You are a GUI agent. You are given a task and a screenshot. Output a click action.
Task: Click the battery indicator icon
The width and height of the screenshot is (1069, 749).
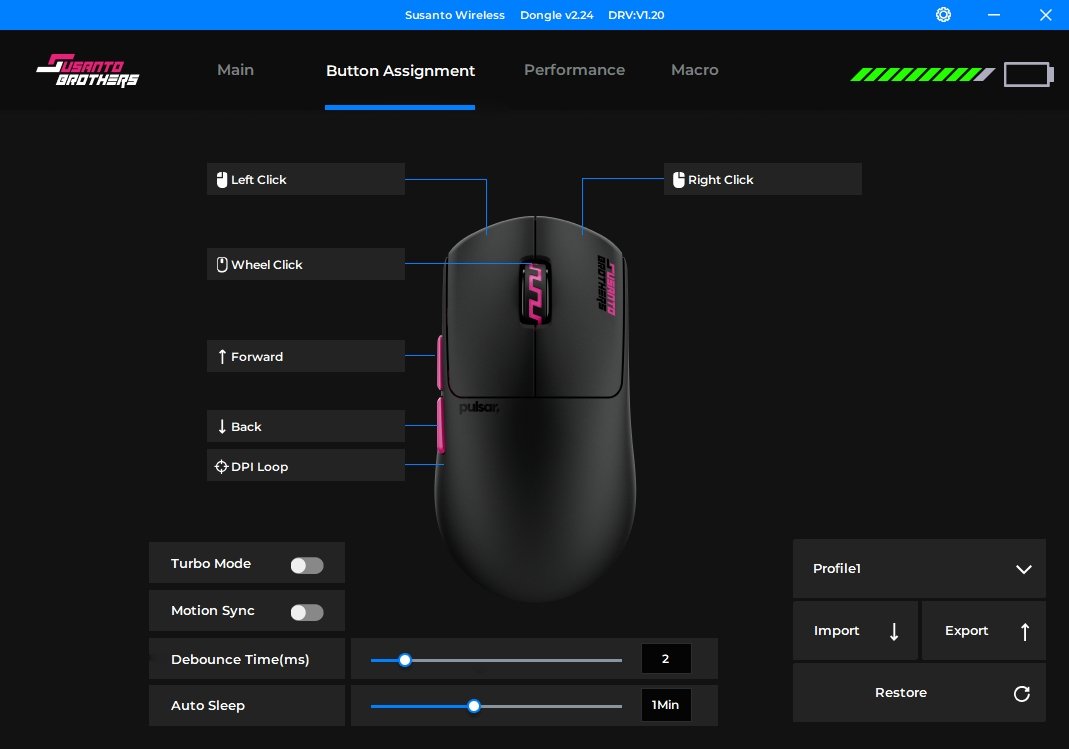tap(1029, 74)
